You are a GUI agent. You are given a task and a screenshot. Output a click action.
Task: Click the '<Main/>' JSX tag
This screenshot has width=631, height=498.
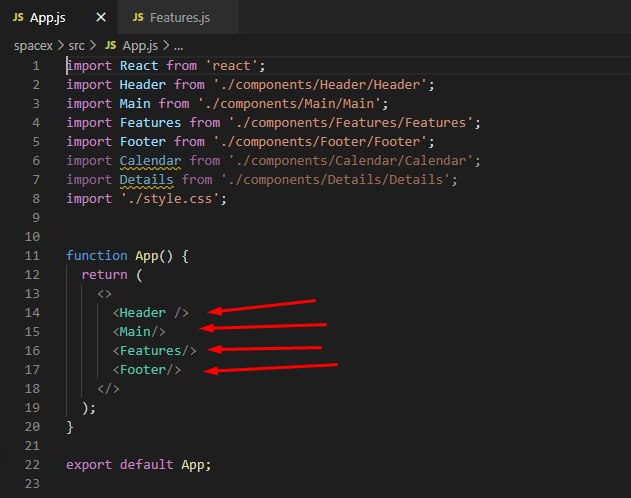(139, 331)
